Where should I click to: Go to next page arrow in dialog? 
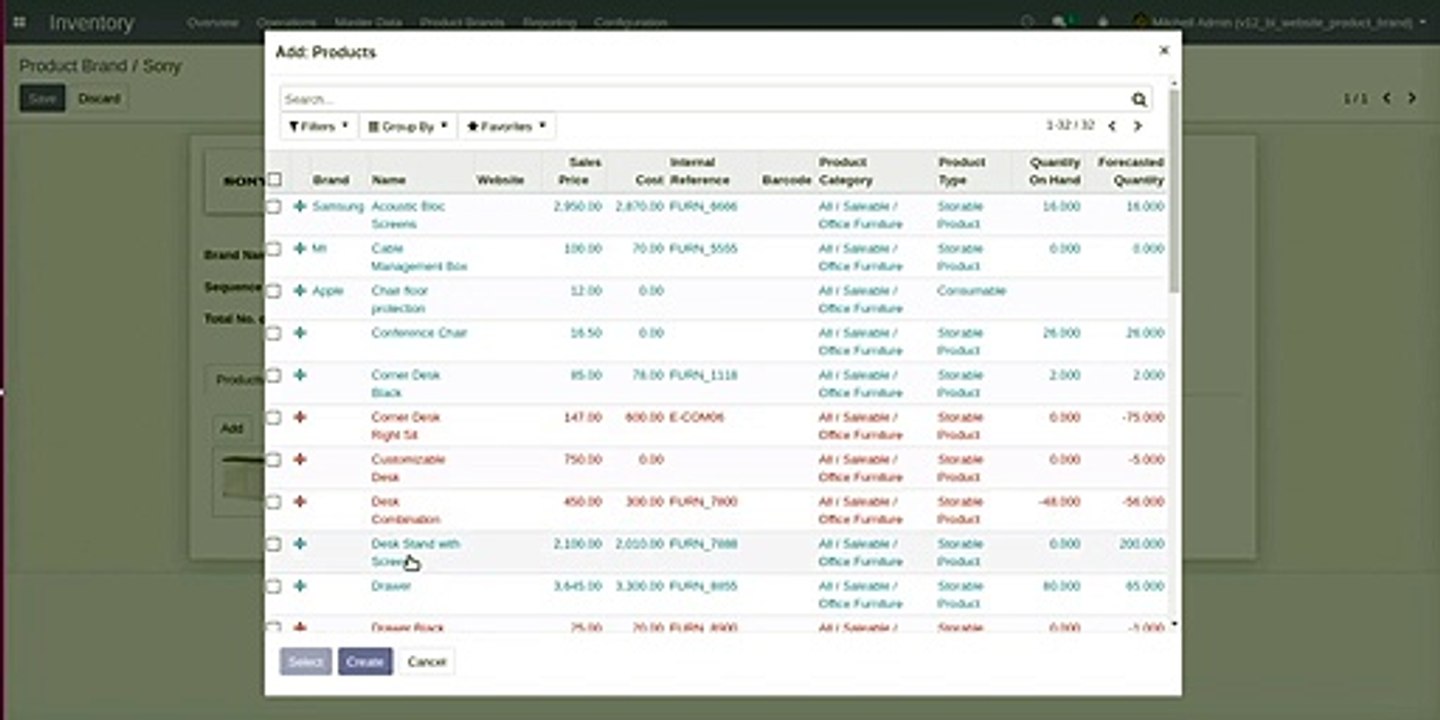(x=1137, y=126)
